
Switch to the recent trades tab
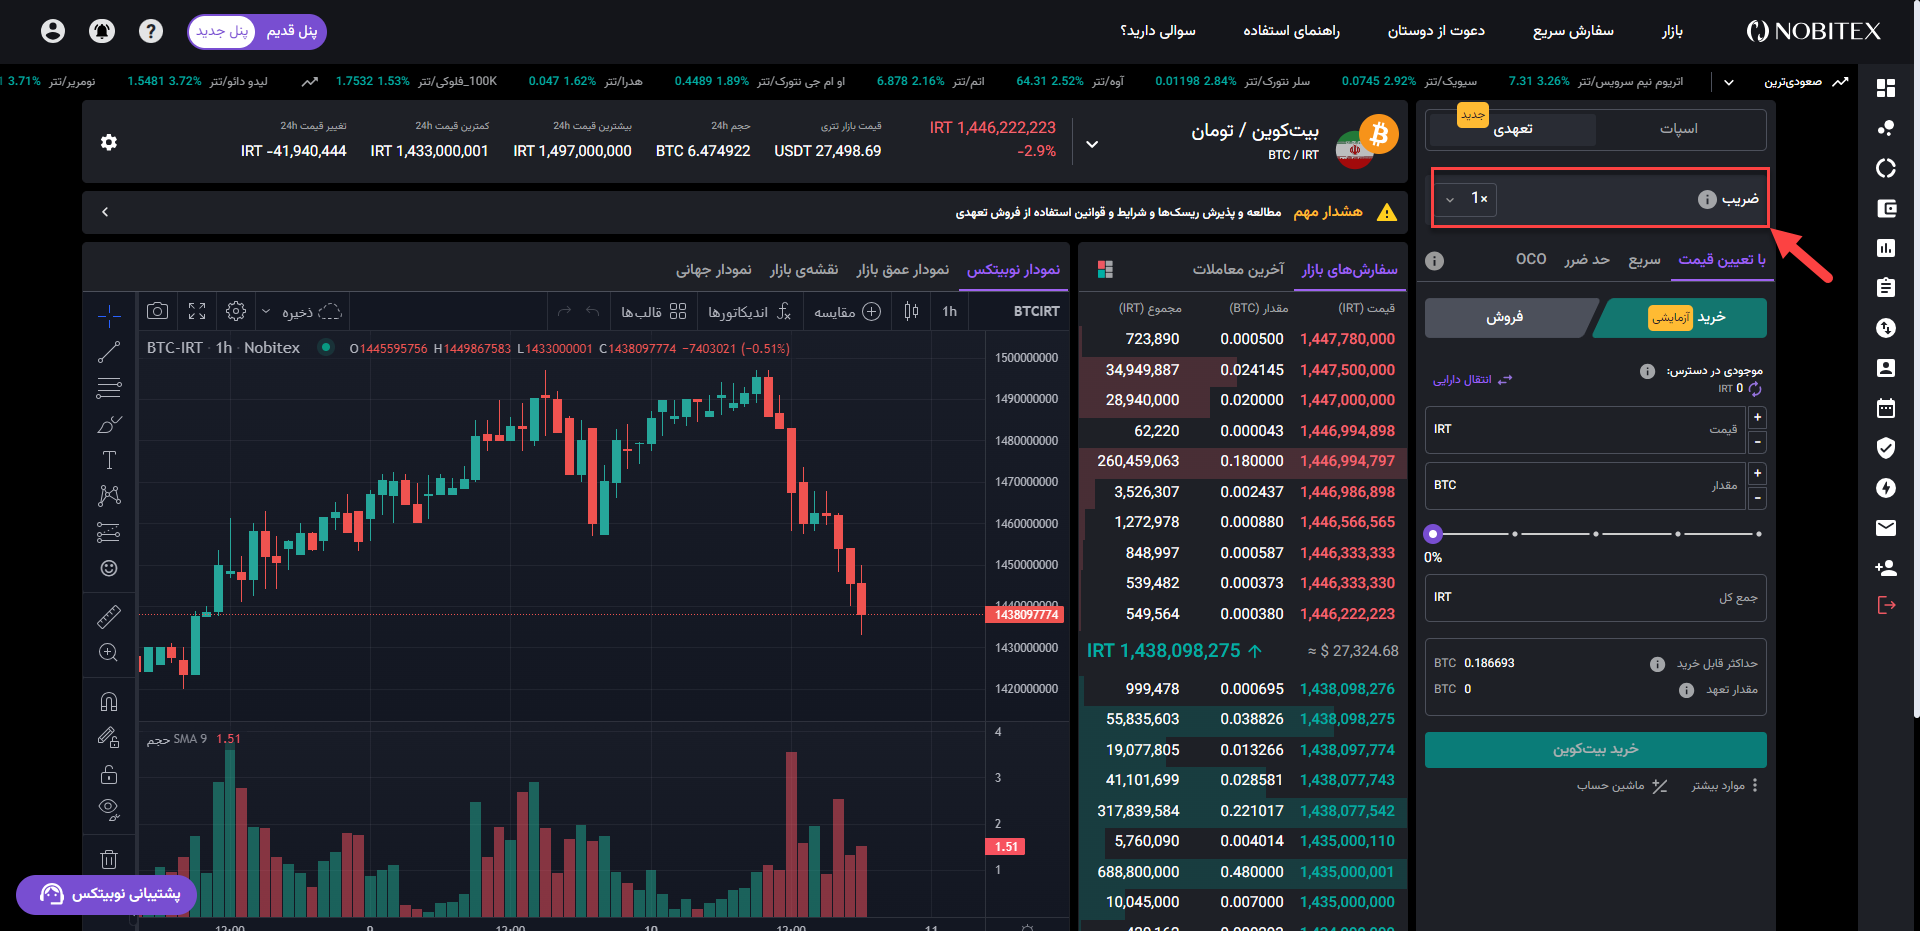1238,269
